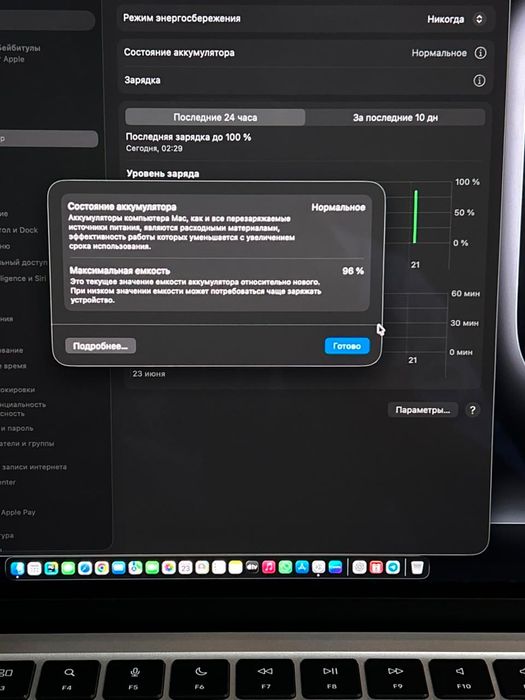Switch to Последние 24 часа tab
Viewport: 525px width, 700px height.
(215, 117)
